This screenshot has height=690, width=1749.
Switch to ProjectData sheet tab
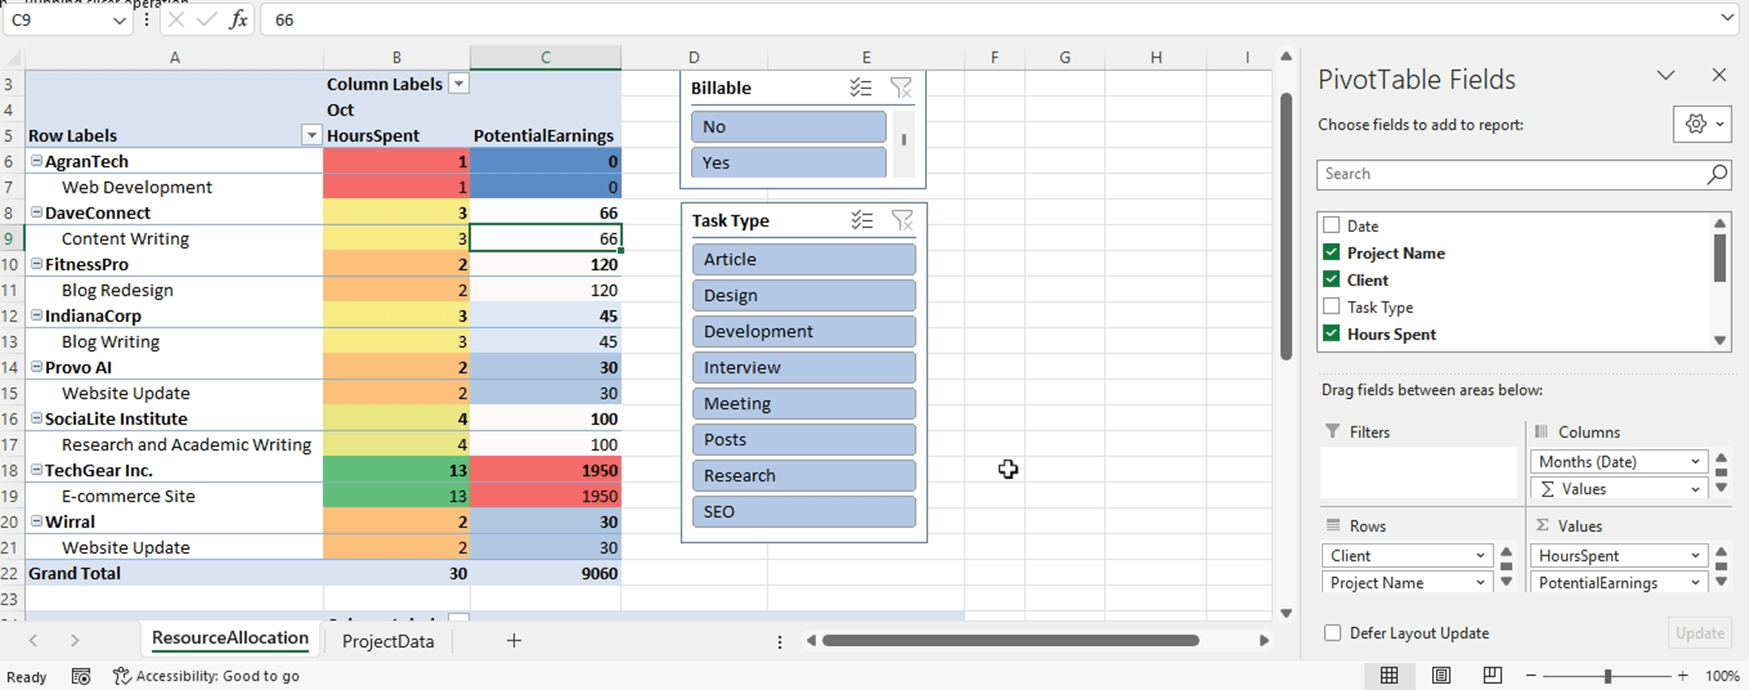click(x=388, y=641)
